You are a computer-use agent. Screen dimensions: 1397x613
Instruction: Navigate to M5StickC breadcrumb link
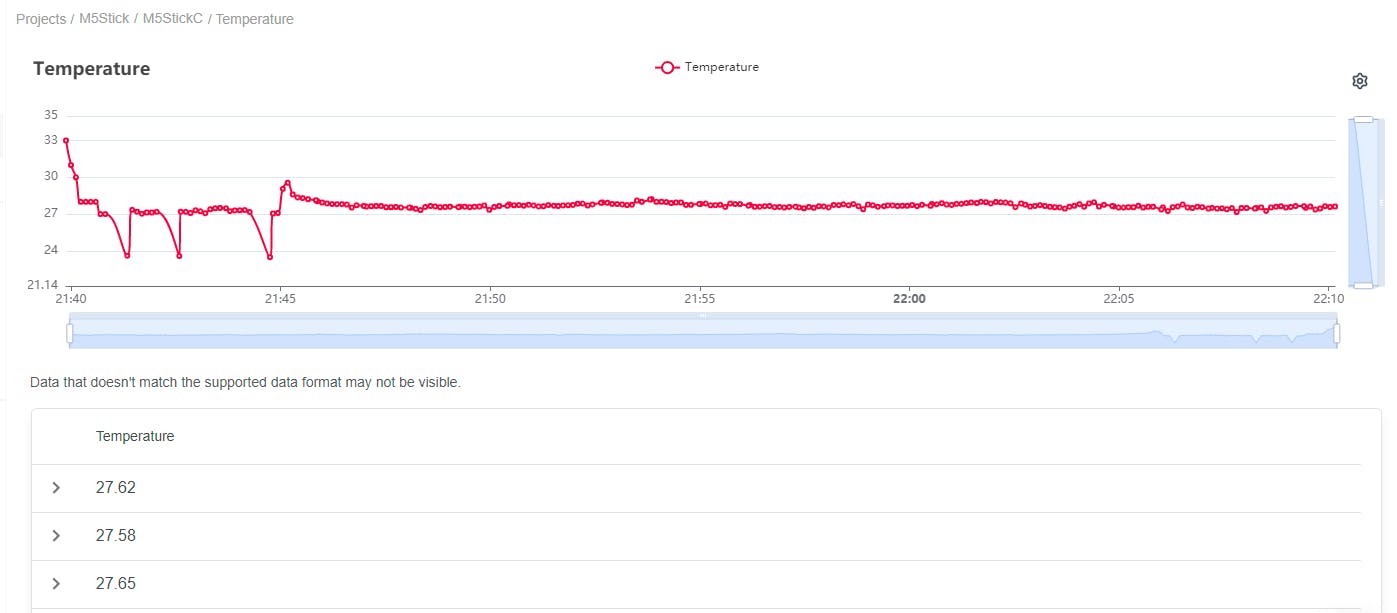coord(173,19)
